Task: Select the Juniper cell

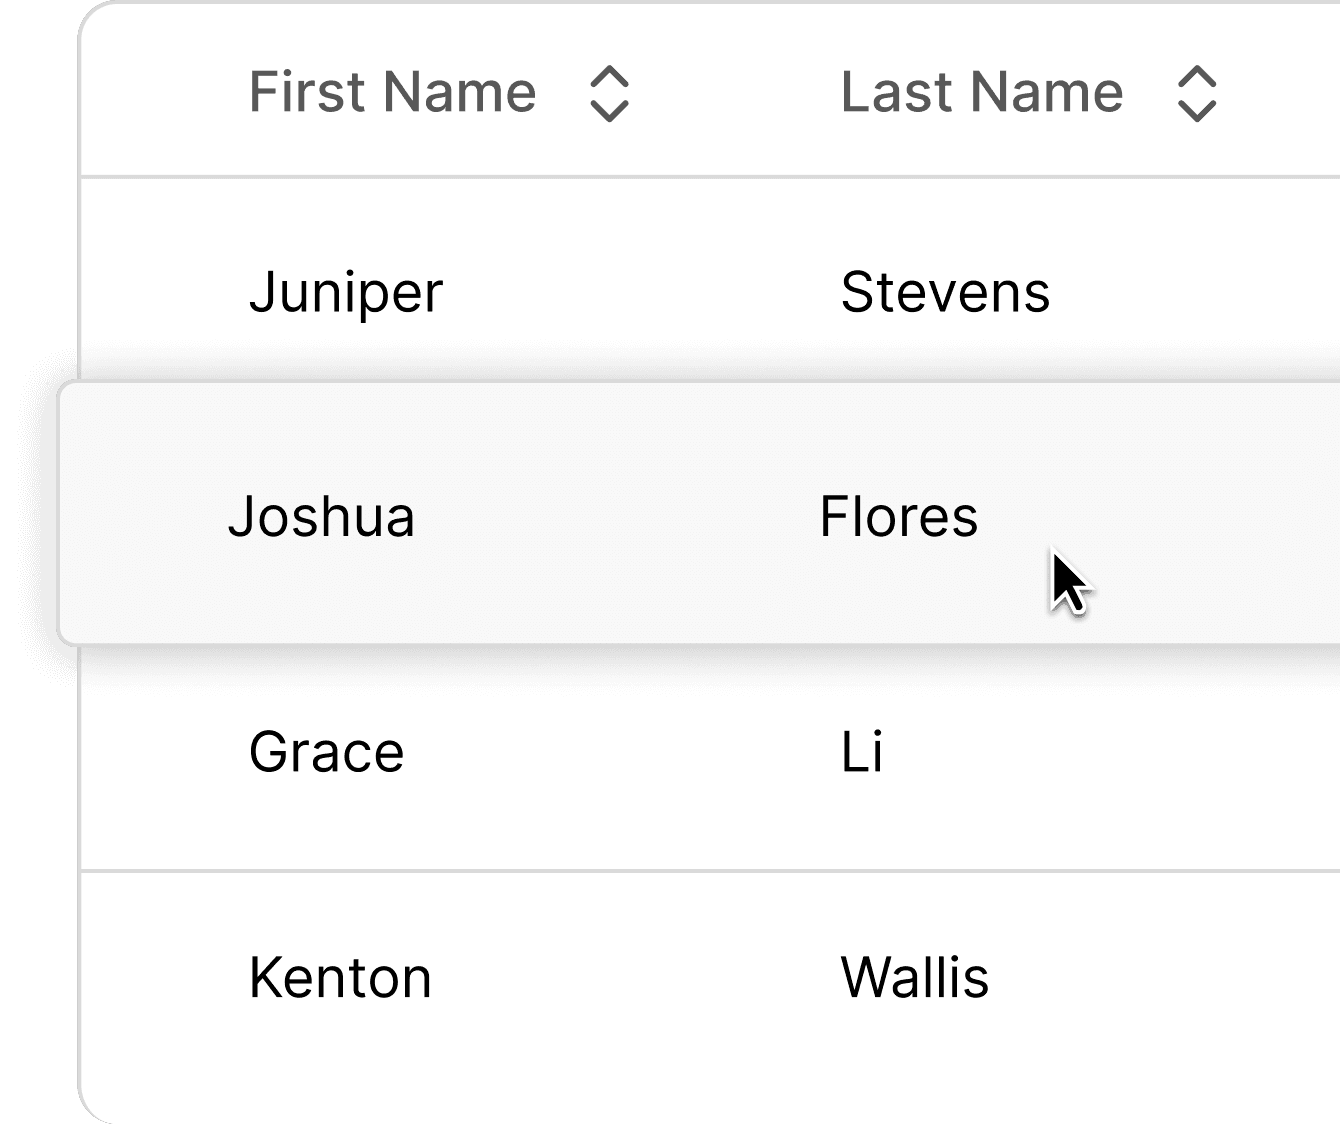Action: coord(346,293)
